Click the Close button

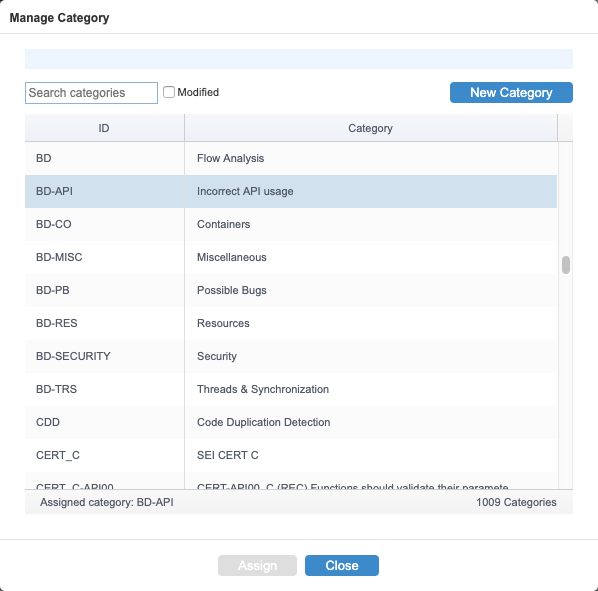tap(342, 565)
